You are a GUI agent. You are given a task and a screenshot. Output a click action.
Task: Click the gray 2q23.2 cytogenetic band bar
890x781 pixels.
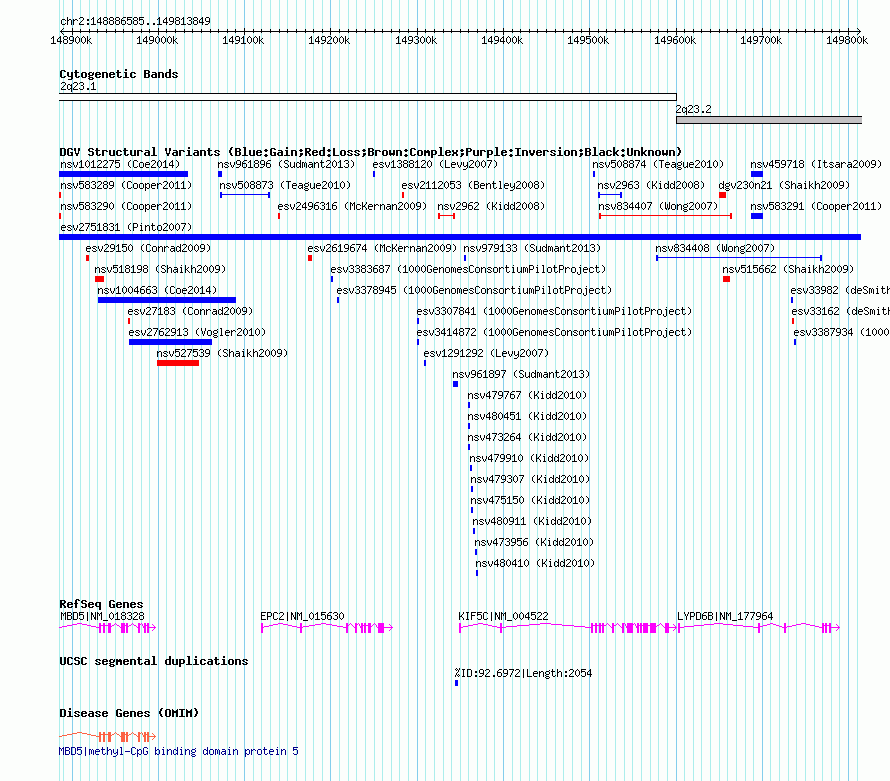(769, 120)
